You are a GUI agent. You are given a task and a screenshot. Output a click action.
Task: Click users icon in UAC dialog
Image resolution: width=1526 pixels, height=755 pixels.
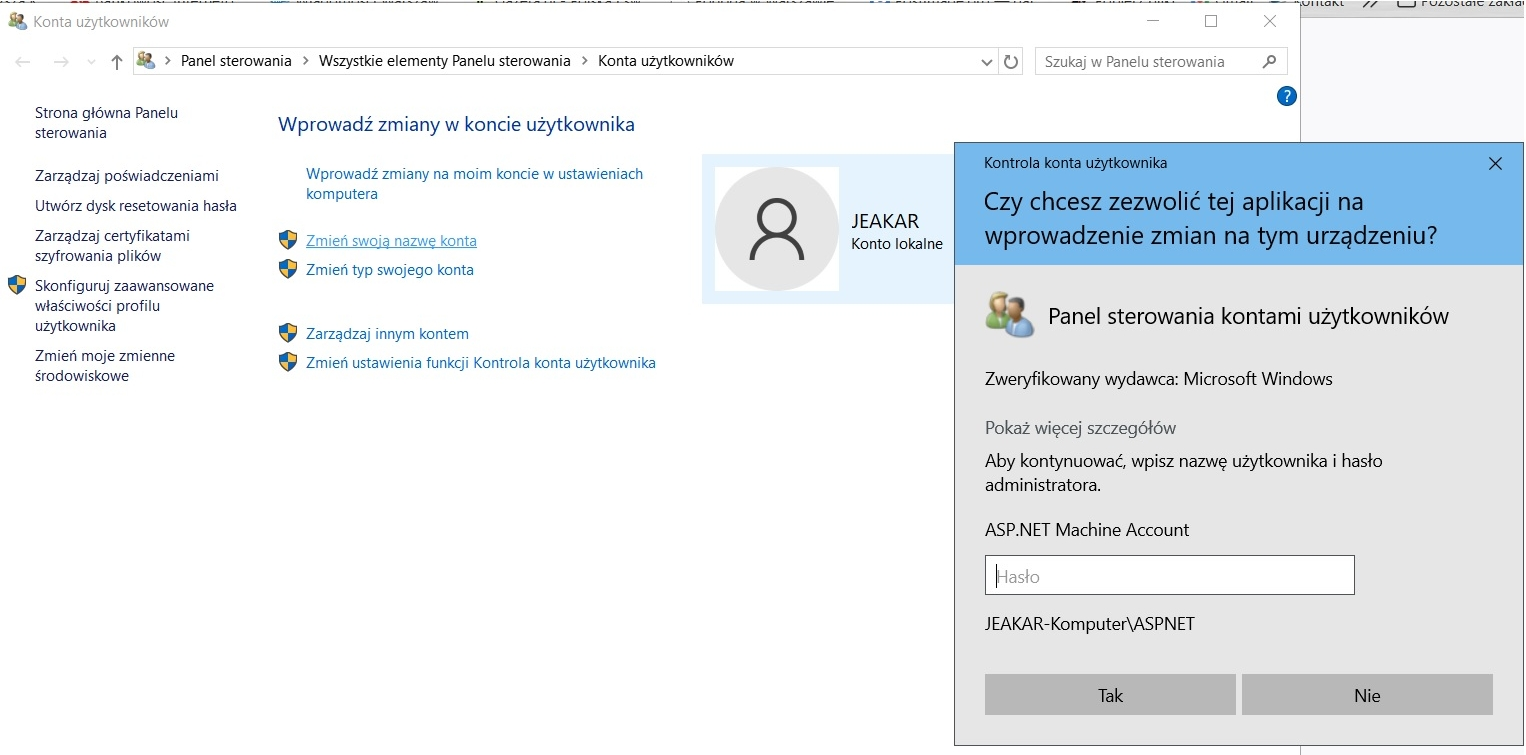(x=1008, y=314)
